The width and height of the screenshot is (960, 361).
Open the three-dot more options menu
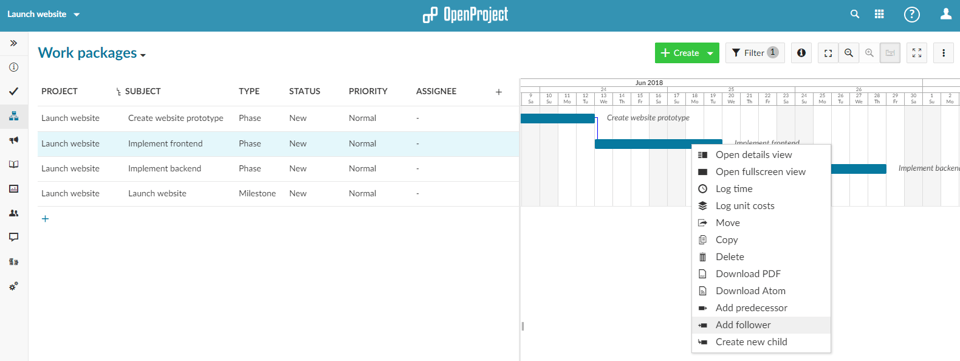click(943, 53)
